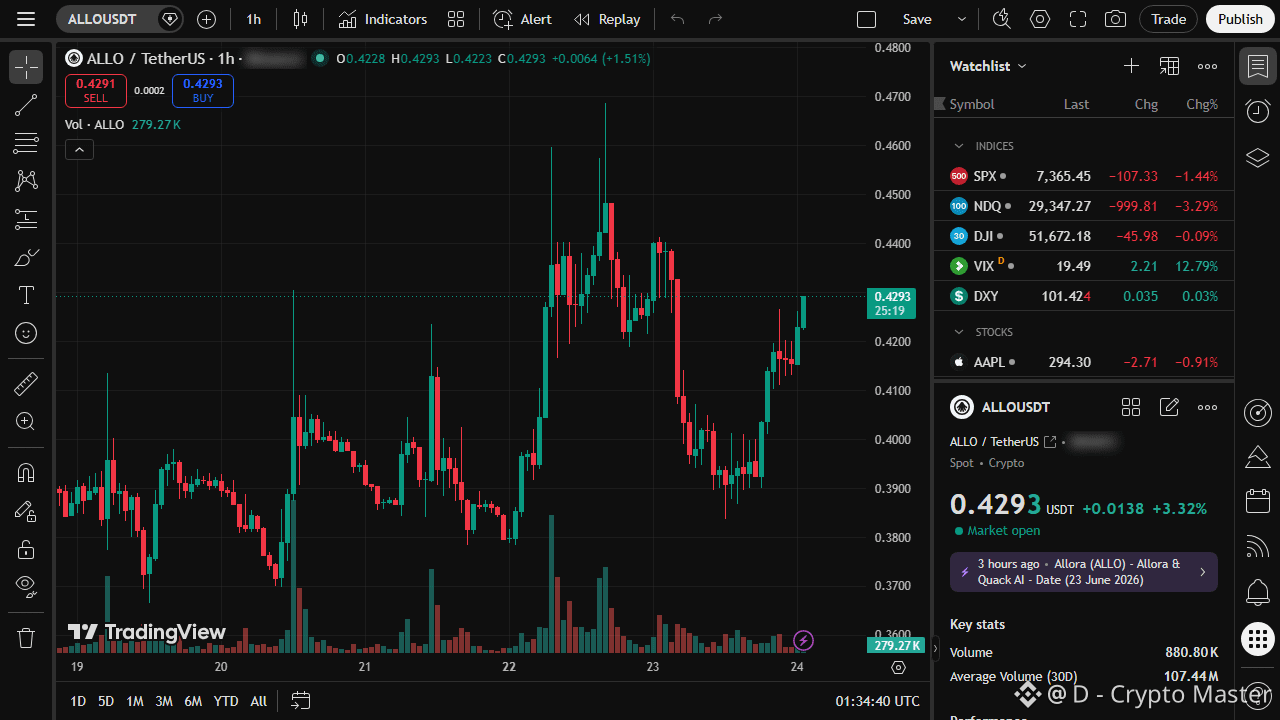Open the go to date calendar
The height and width of the screenshot is (720, 1280).
[301, 701]
